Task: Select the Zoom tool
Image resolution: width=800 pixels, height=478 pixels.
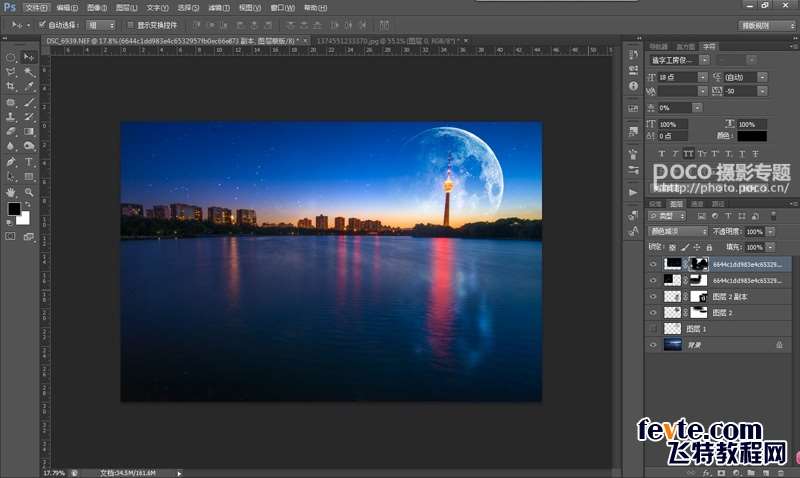Action: [29, 192]
